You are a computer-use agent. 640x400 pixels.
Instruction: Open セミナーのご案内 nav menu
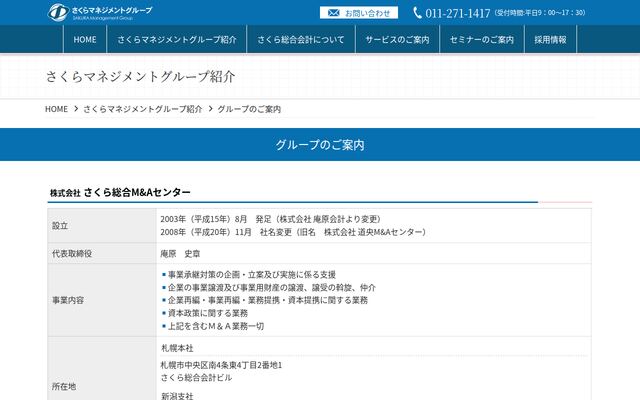482,40
